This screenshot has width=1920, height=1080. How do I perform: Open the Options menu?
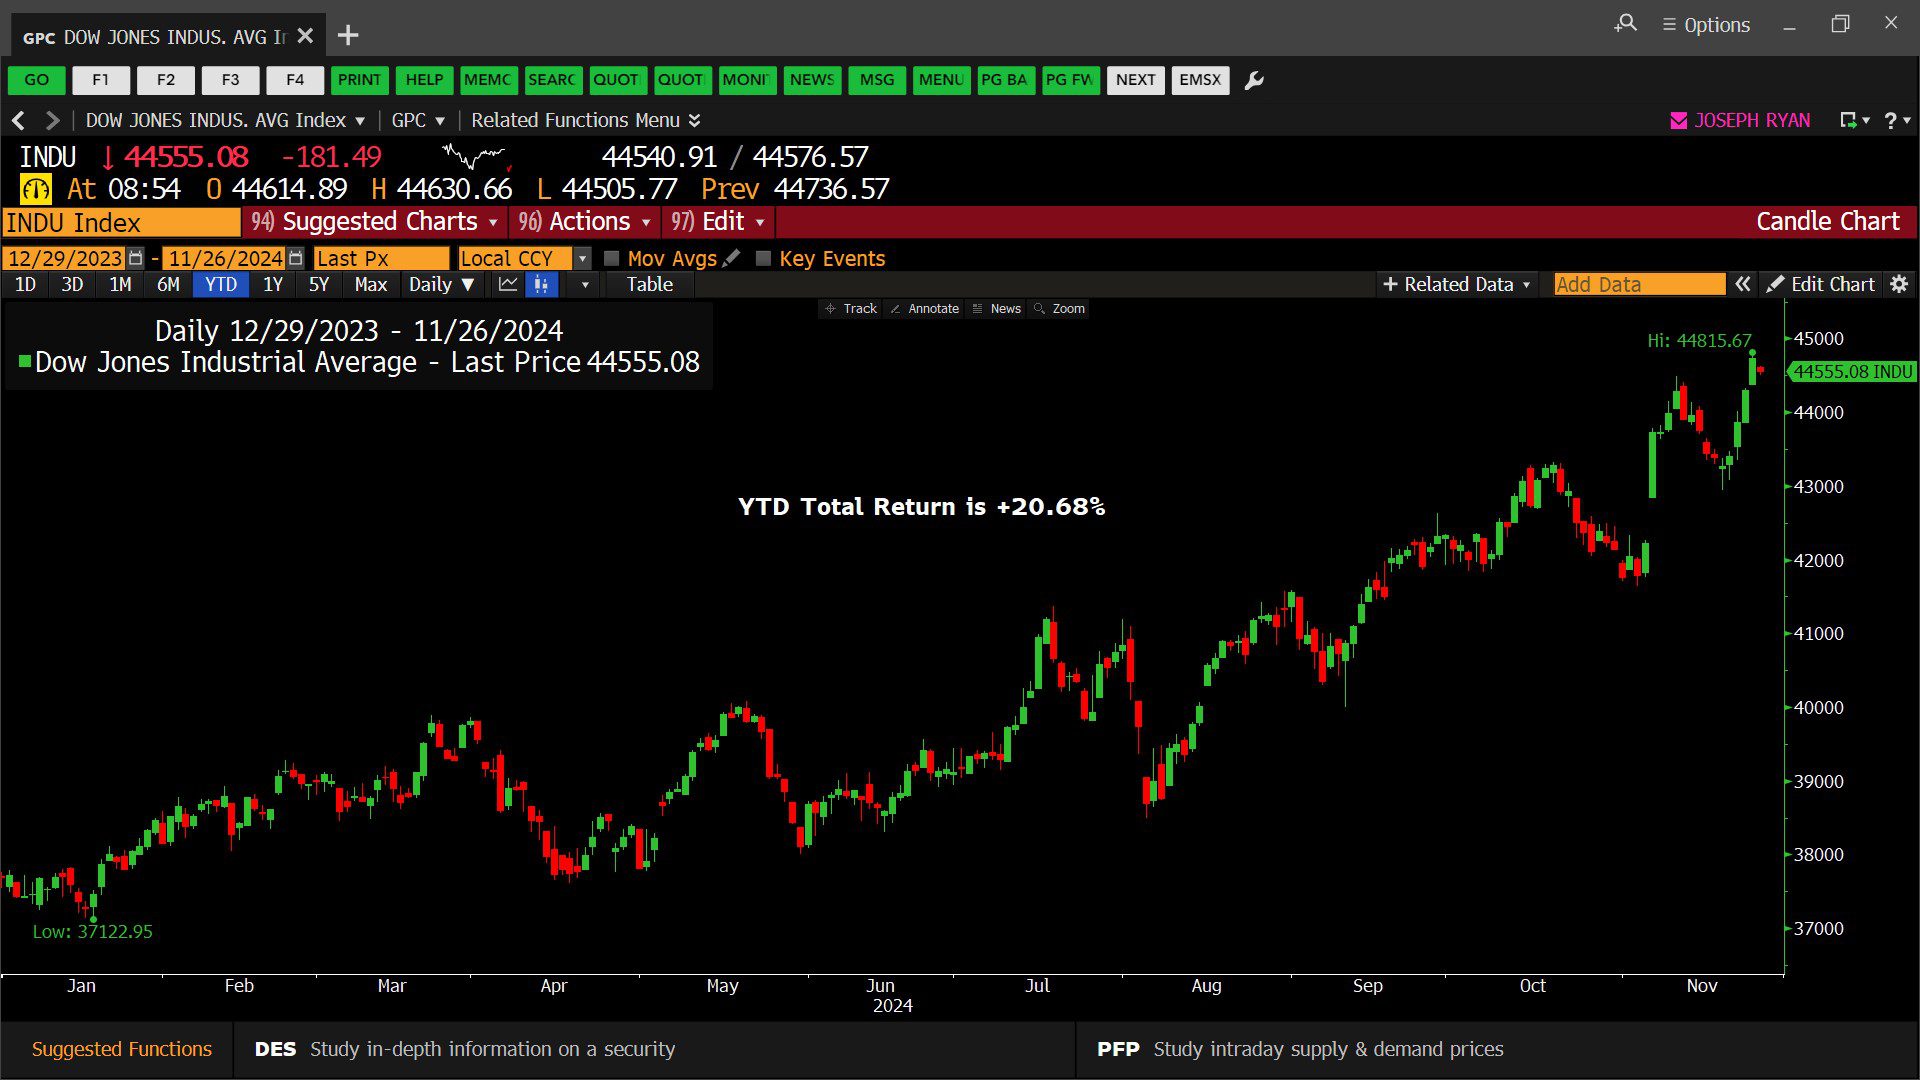click(x=1706, y=24)
